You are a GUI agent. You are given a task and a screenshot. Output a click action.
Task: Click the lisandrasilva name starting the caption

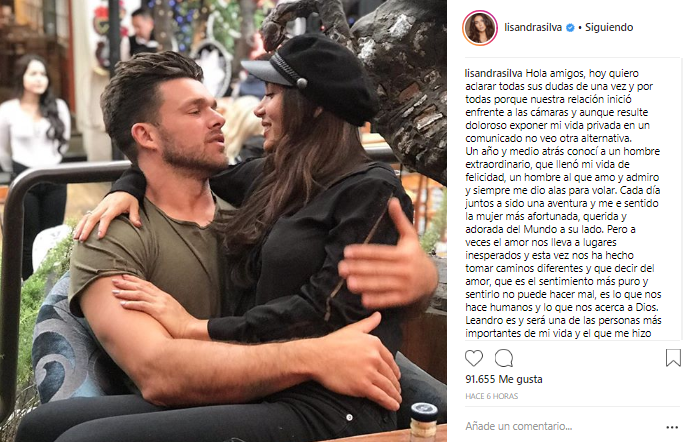pos(494,73)
